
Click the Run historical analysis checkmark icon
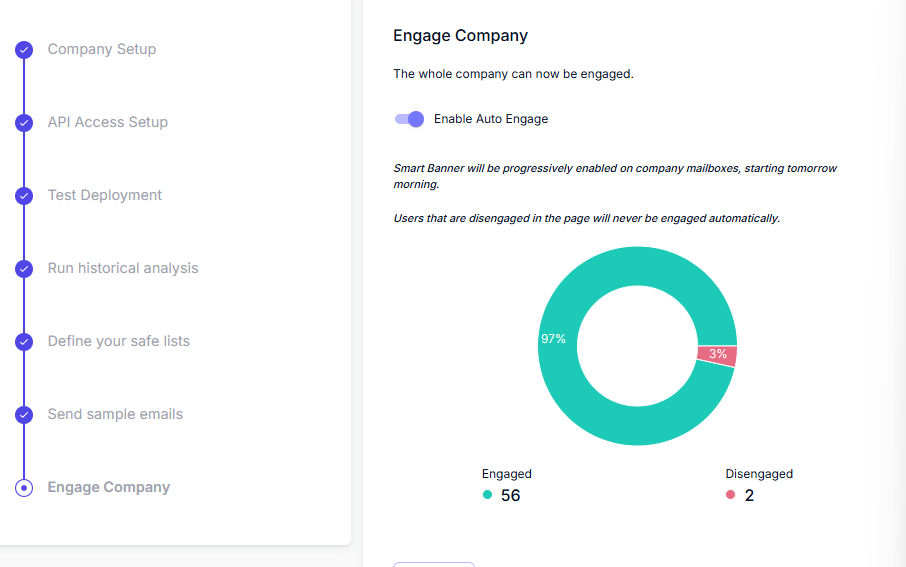[24, 269]
